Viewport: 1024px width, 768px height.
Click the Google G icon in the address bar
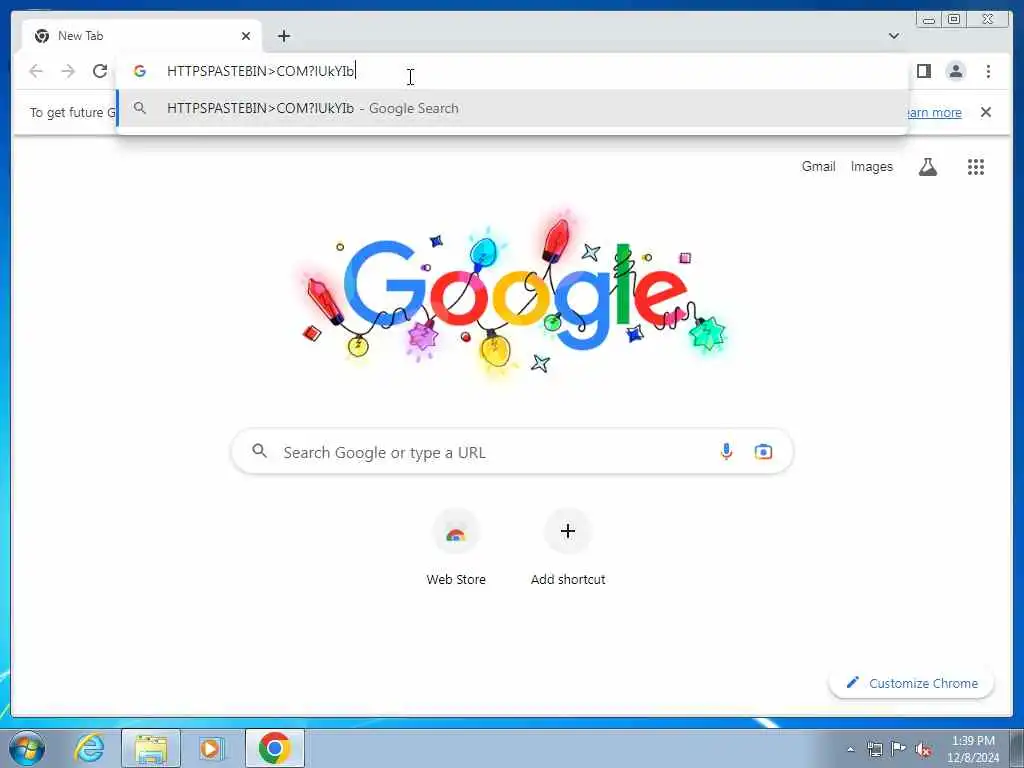click(140, 71)
